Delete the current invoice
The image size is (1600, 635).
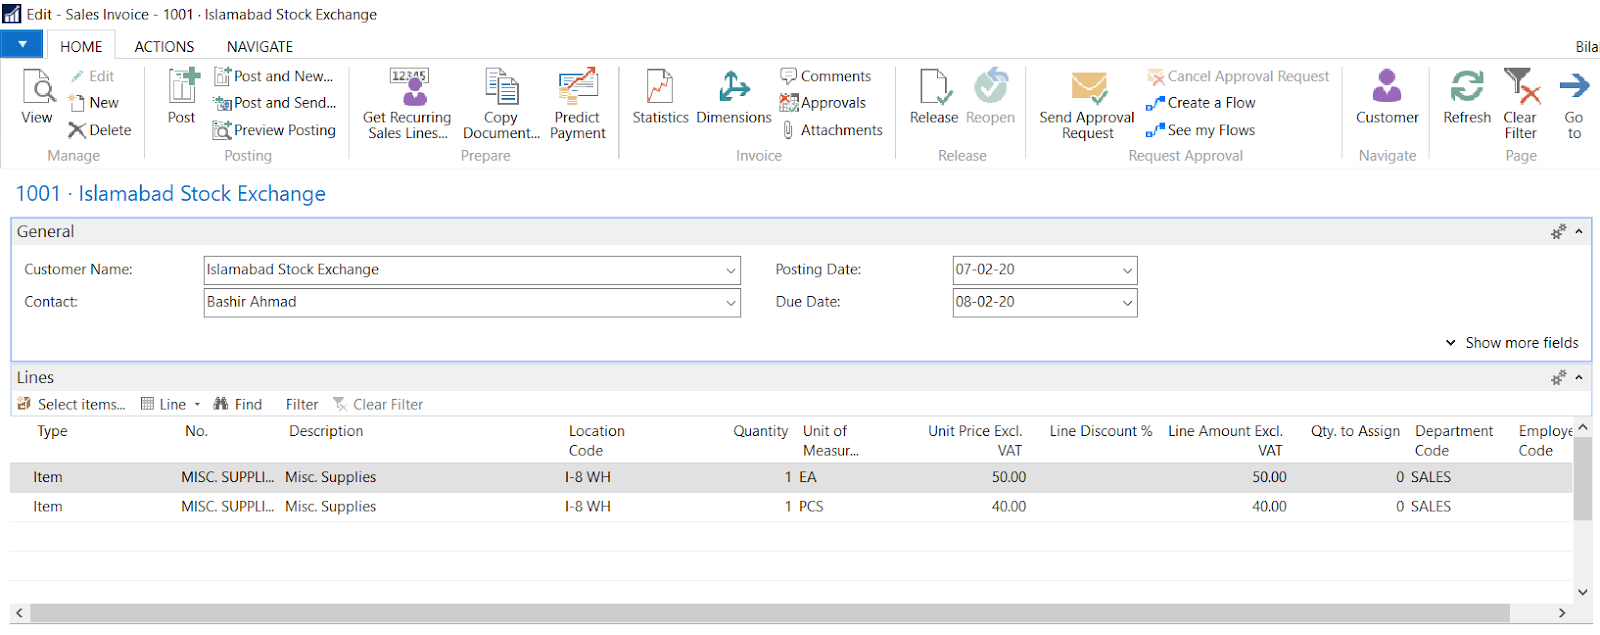pos(99,130)
